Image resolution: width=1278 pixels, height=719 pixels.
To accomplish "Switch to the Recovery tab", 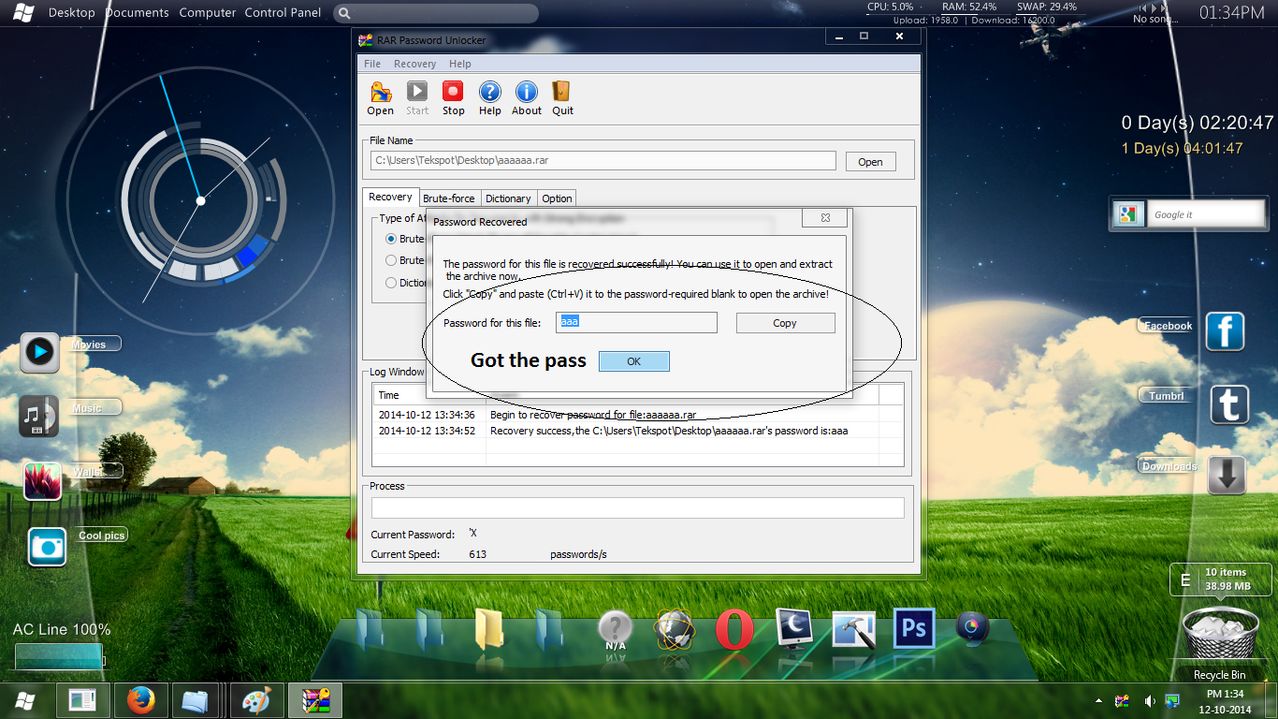I will click(390, 197).
